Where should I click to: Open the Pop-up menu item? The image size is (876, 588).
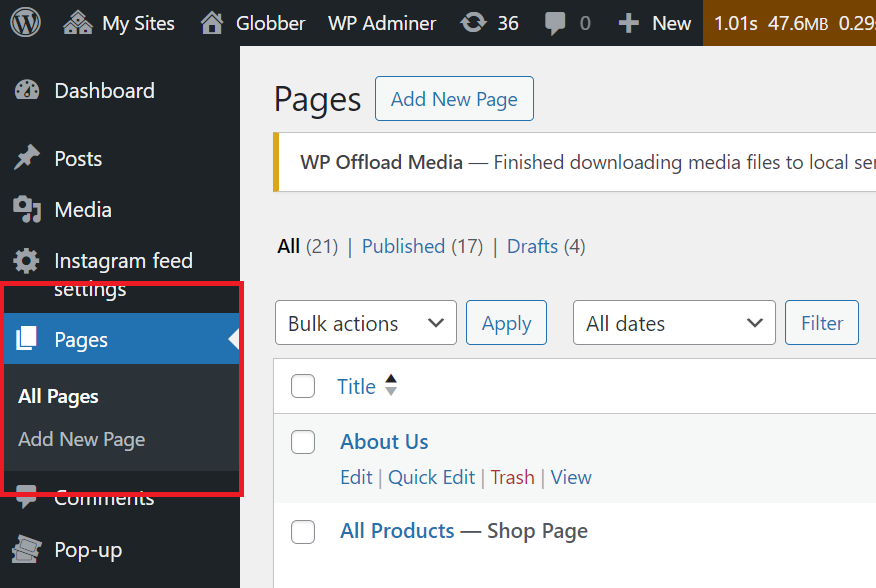tap(88, 550)
